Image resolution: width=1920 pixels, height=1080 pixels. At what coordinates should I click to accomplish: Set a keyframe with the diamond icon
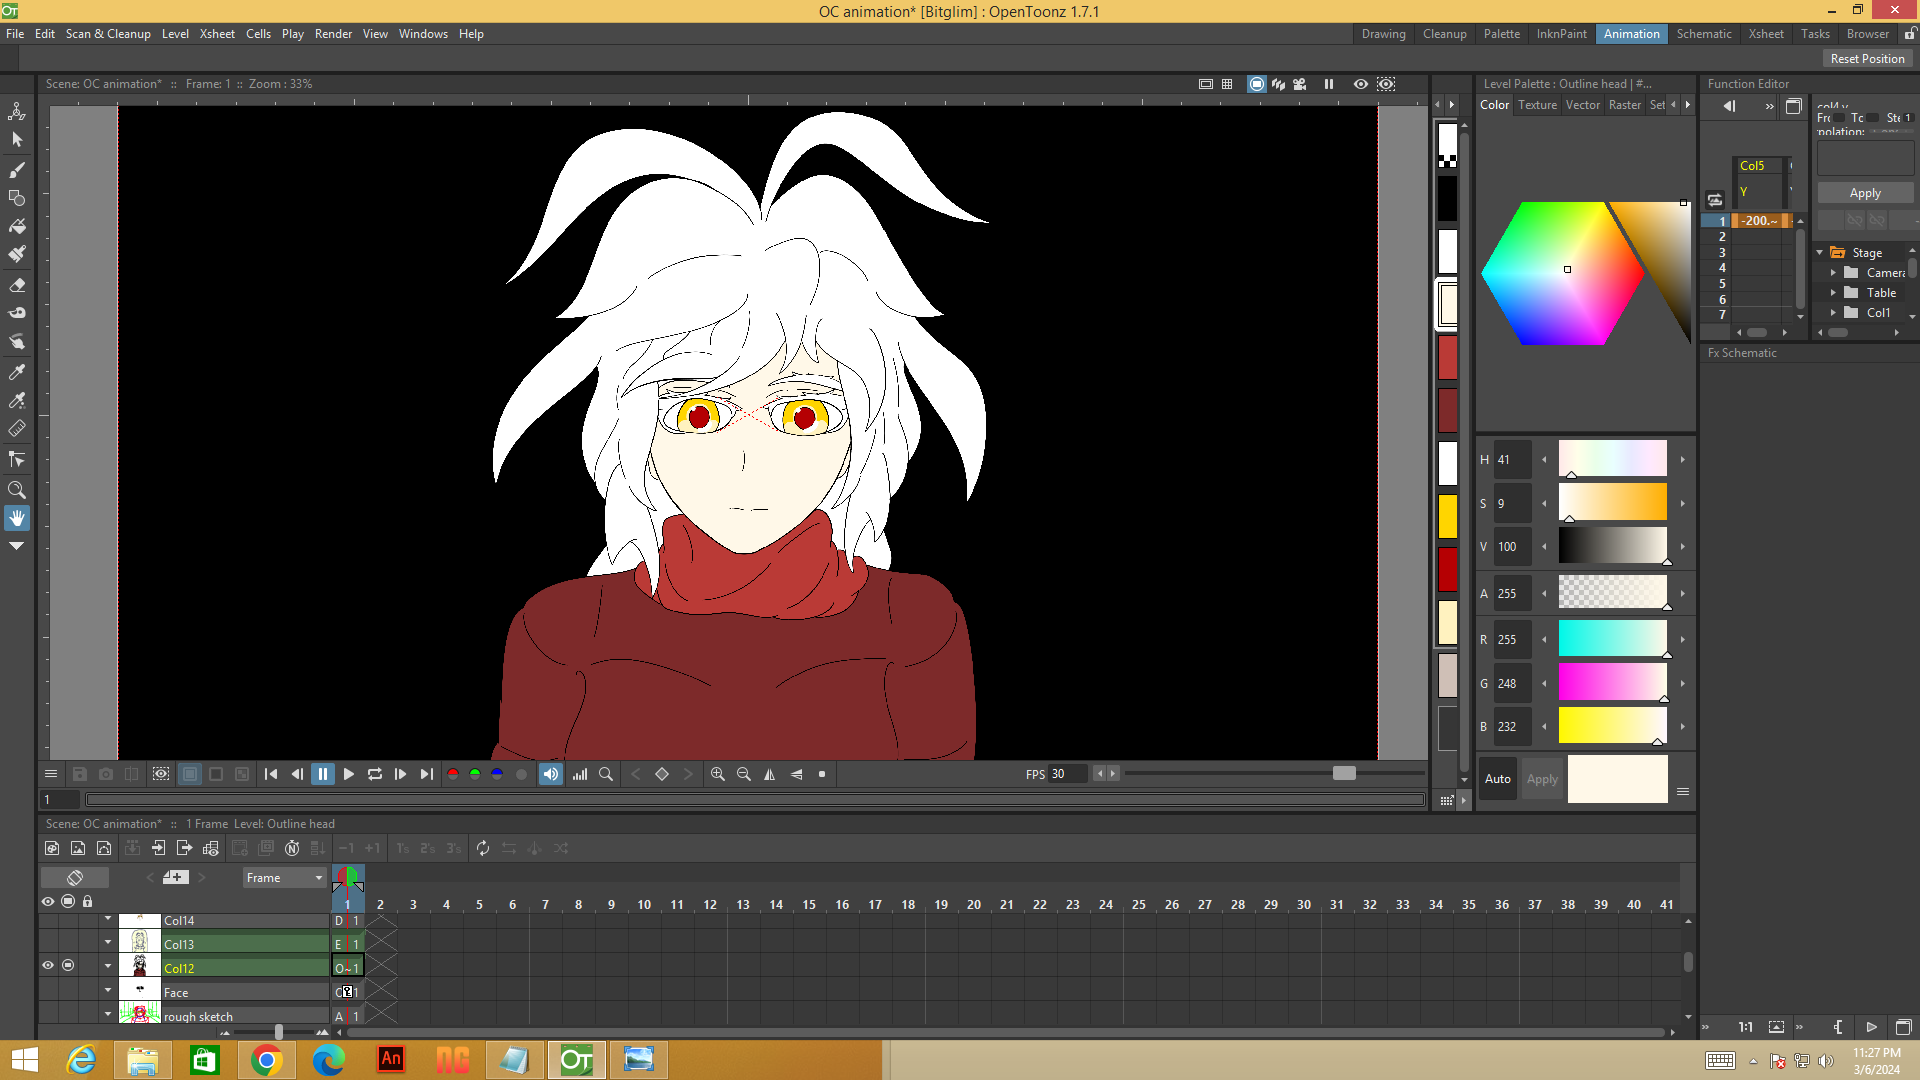(662, 774)
